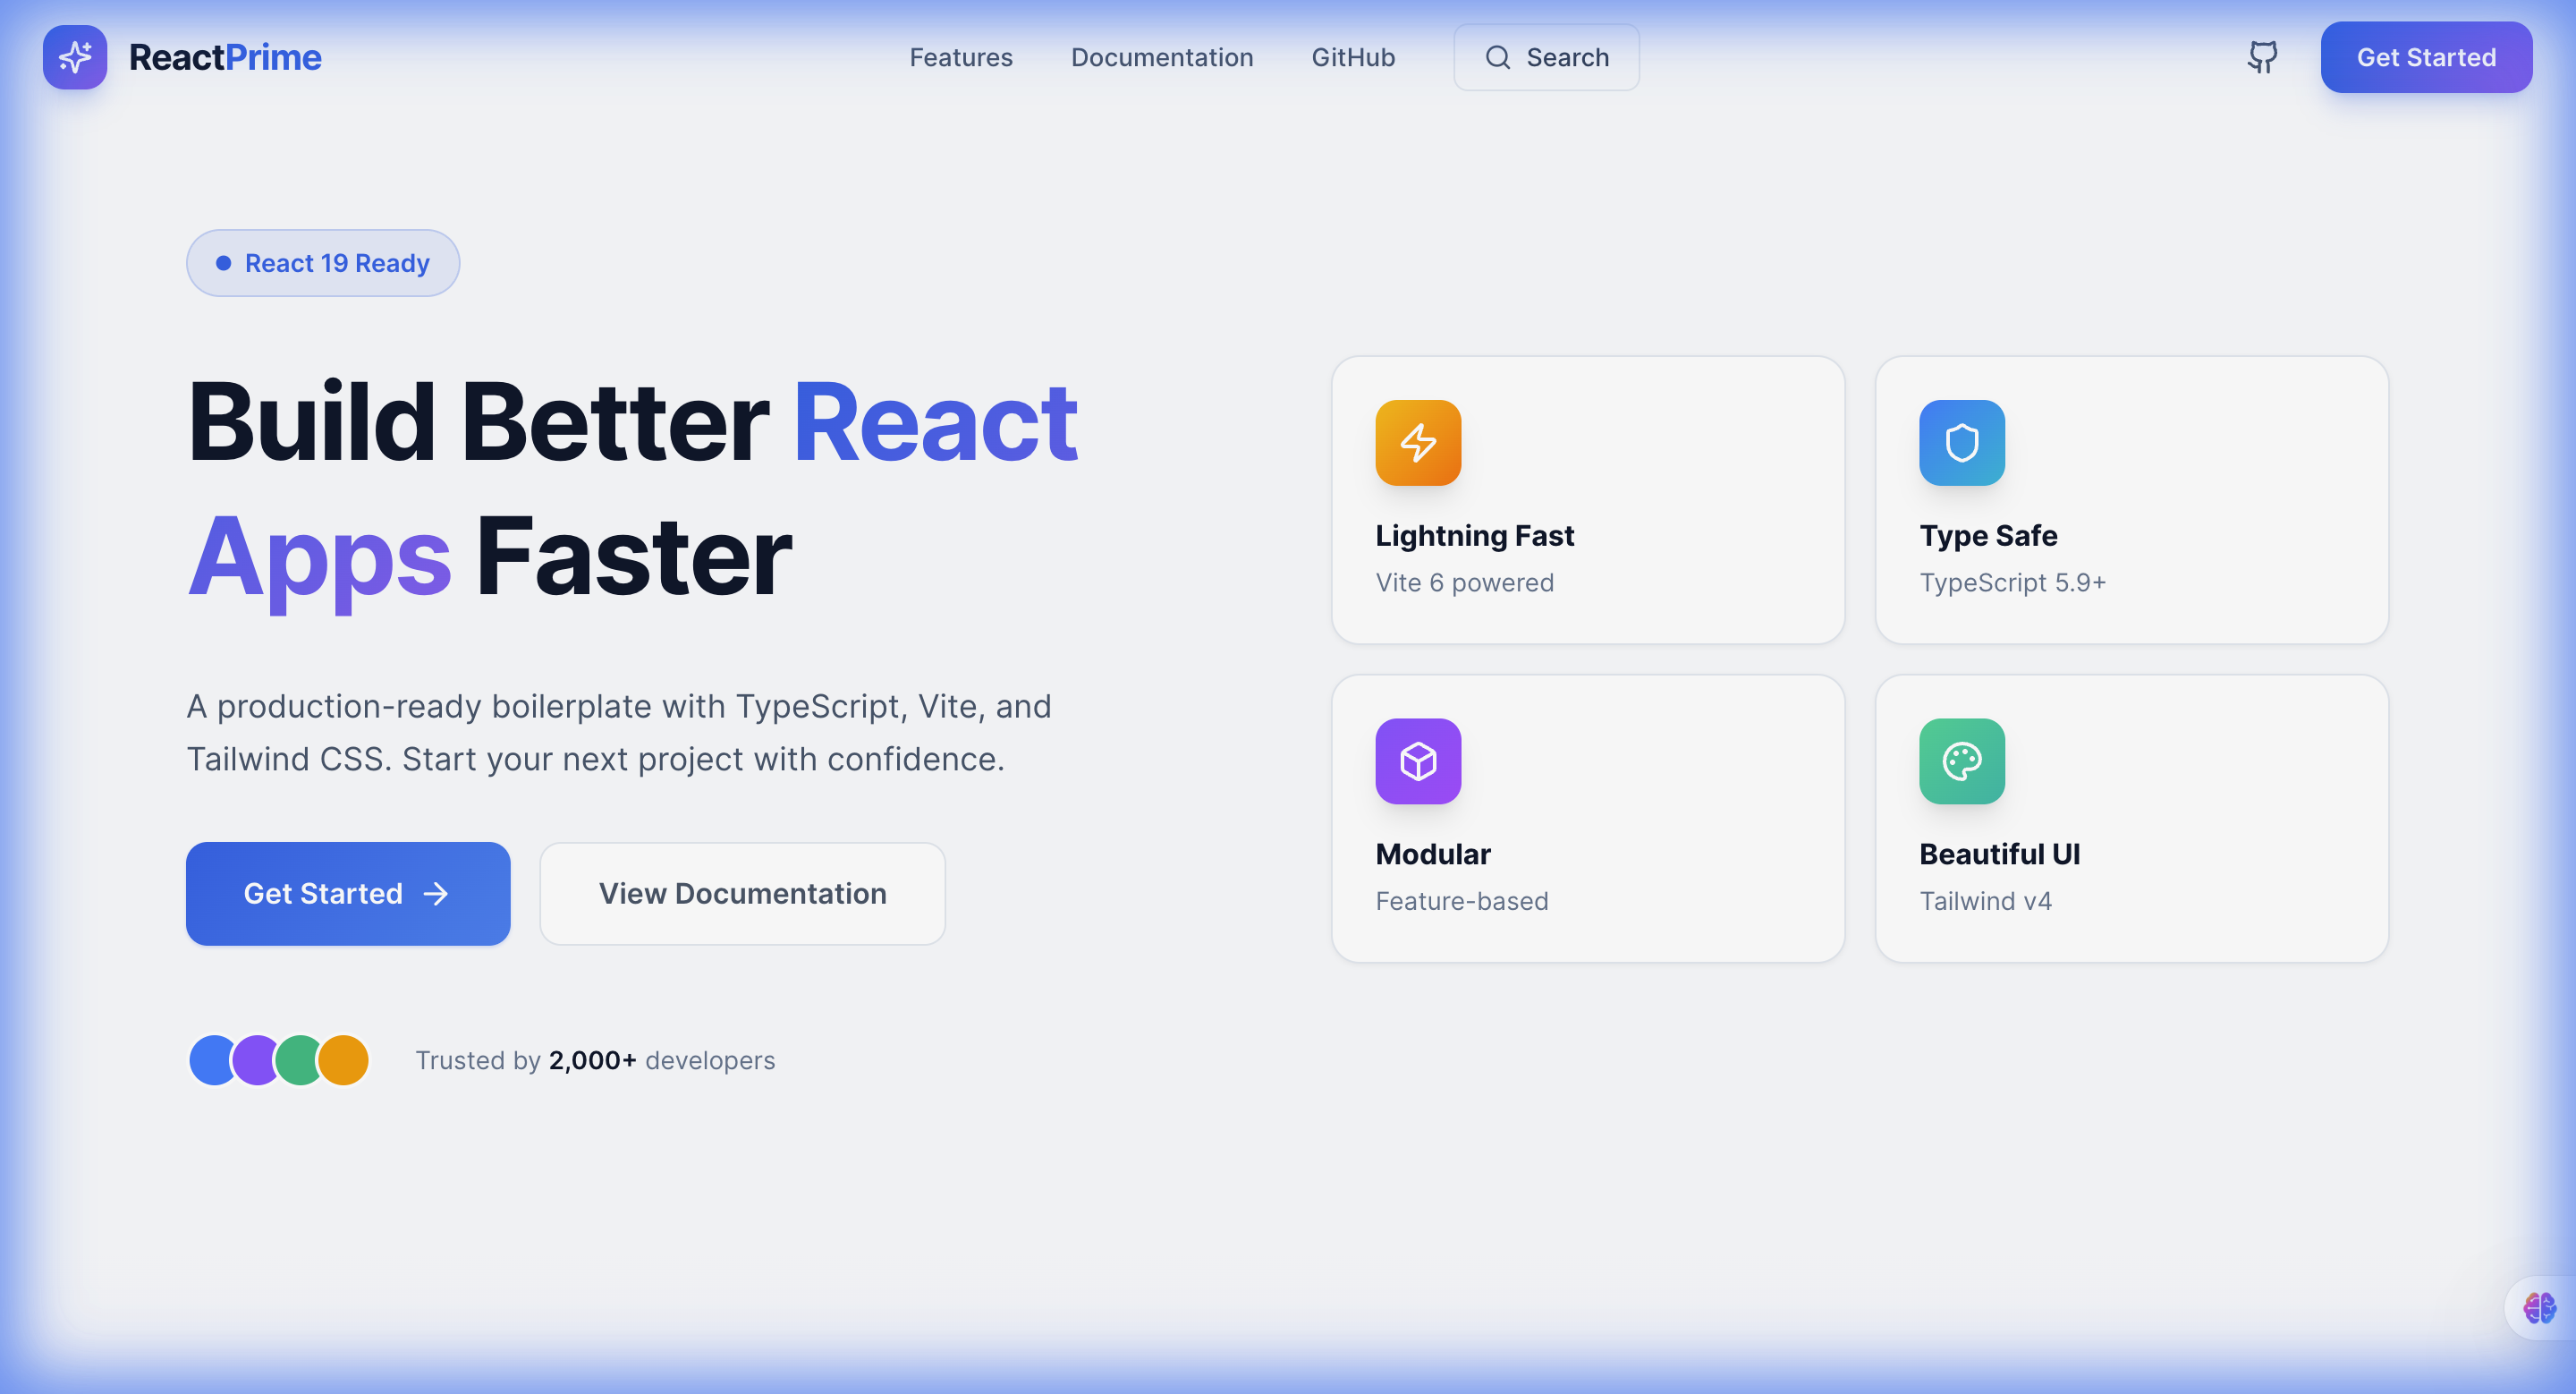Open the GitHub octocat icon link
The height and width of the screenshot is (1394, 2576).
click(x=2262, y=57)
